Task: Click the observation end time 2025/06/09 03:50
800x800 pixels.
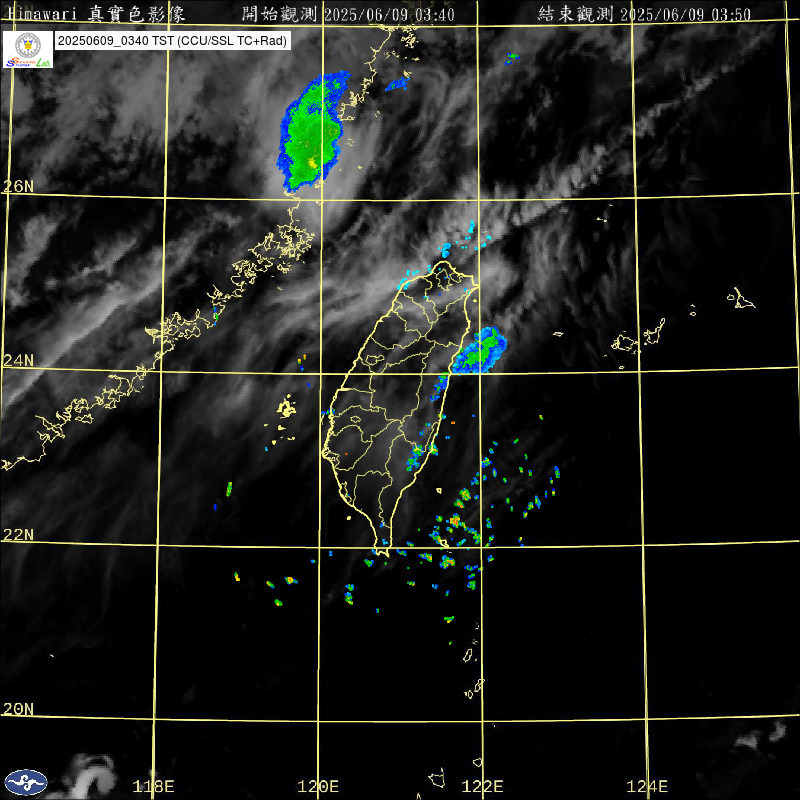Action: coord(685,14)
